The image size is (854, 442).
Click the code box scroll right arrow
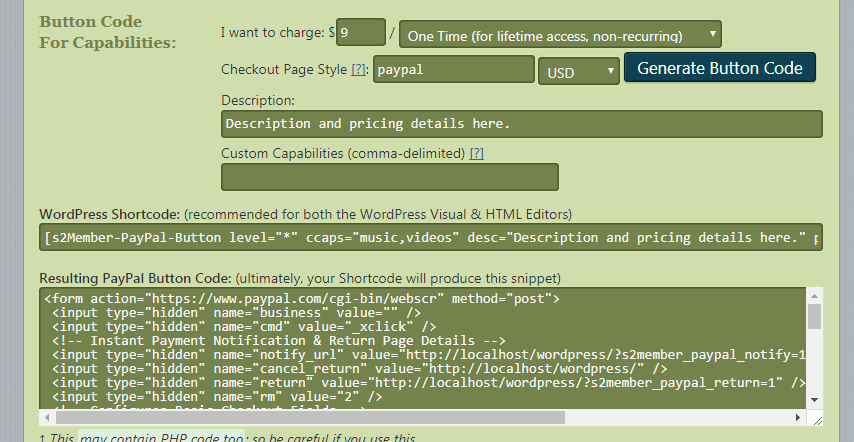tap(799, 417)
